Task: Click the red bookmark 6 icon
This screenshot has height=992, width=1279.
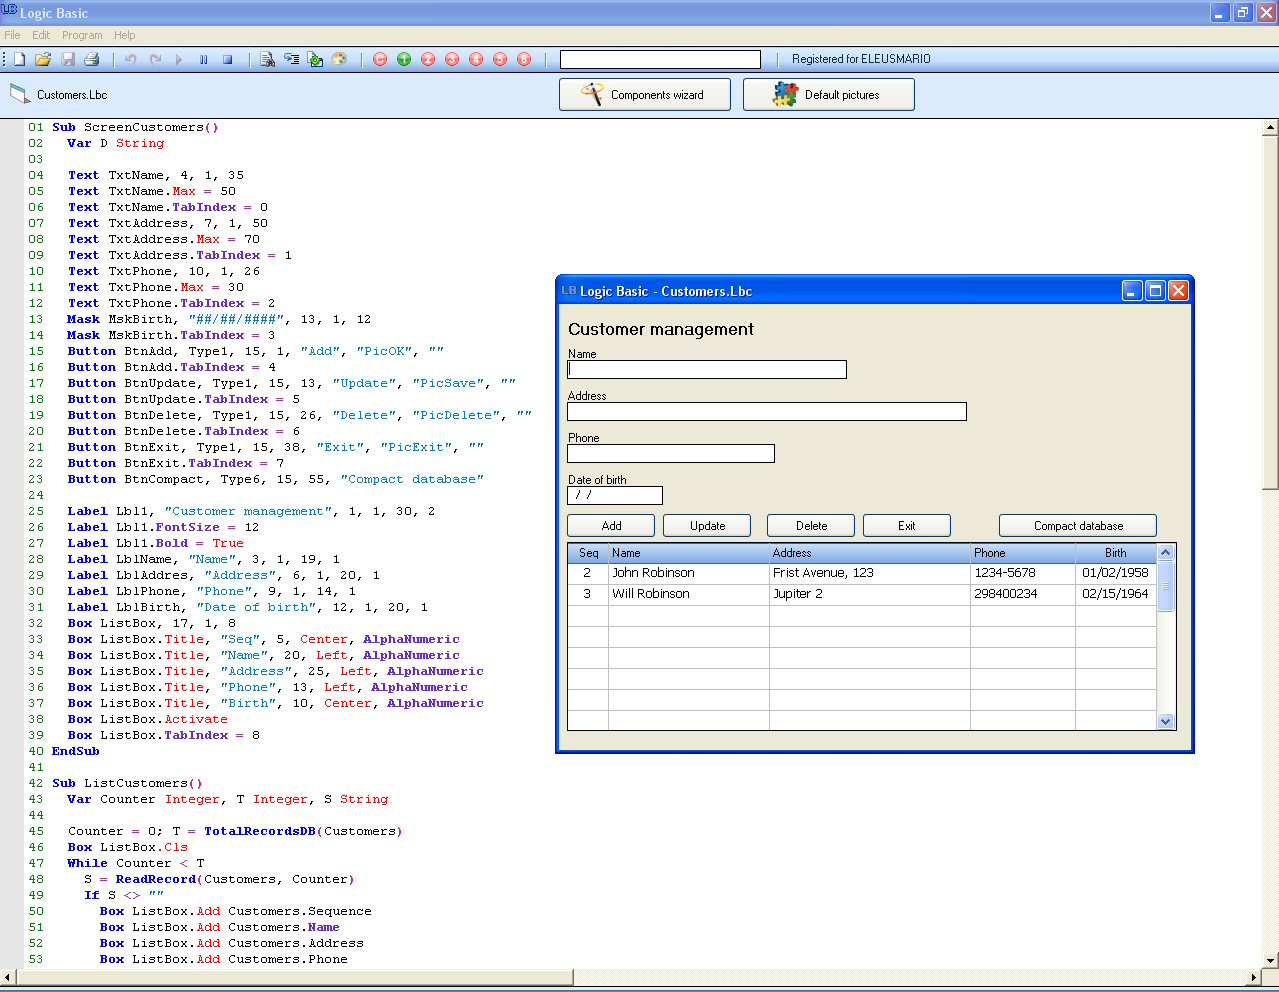Action: coord(524,60)
